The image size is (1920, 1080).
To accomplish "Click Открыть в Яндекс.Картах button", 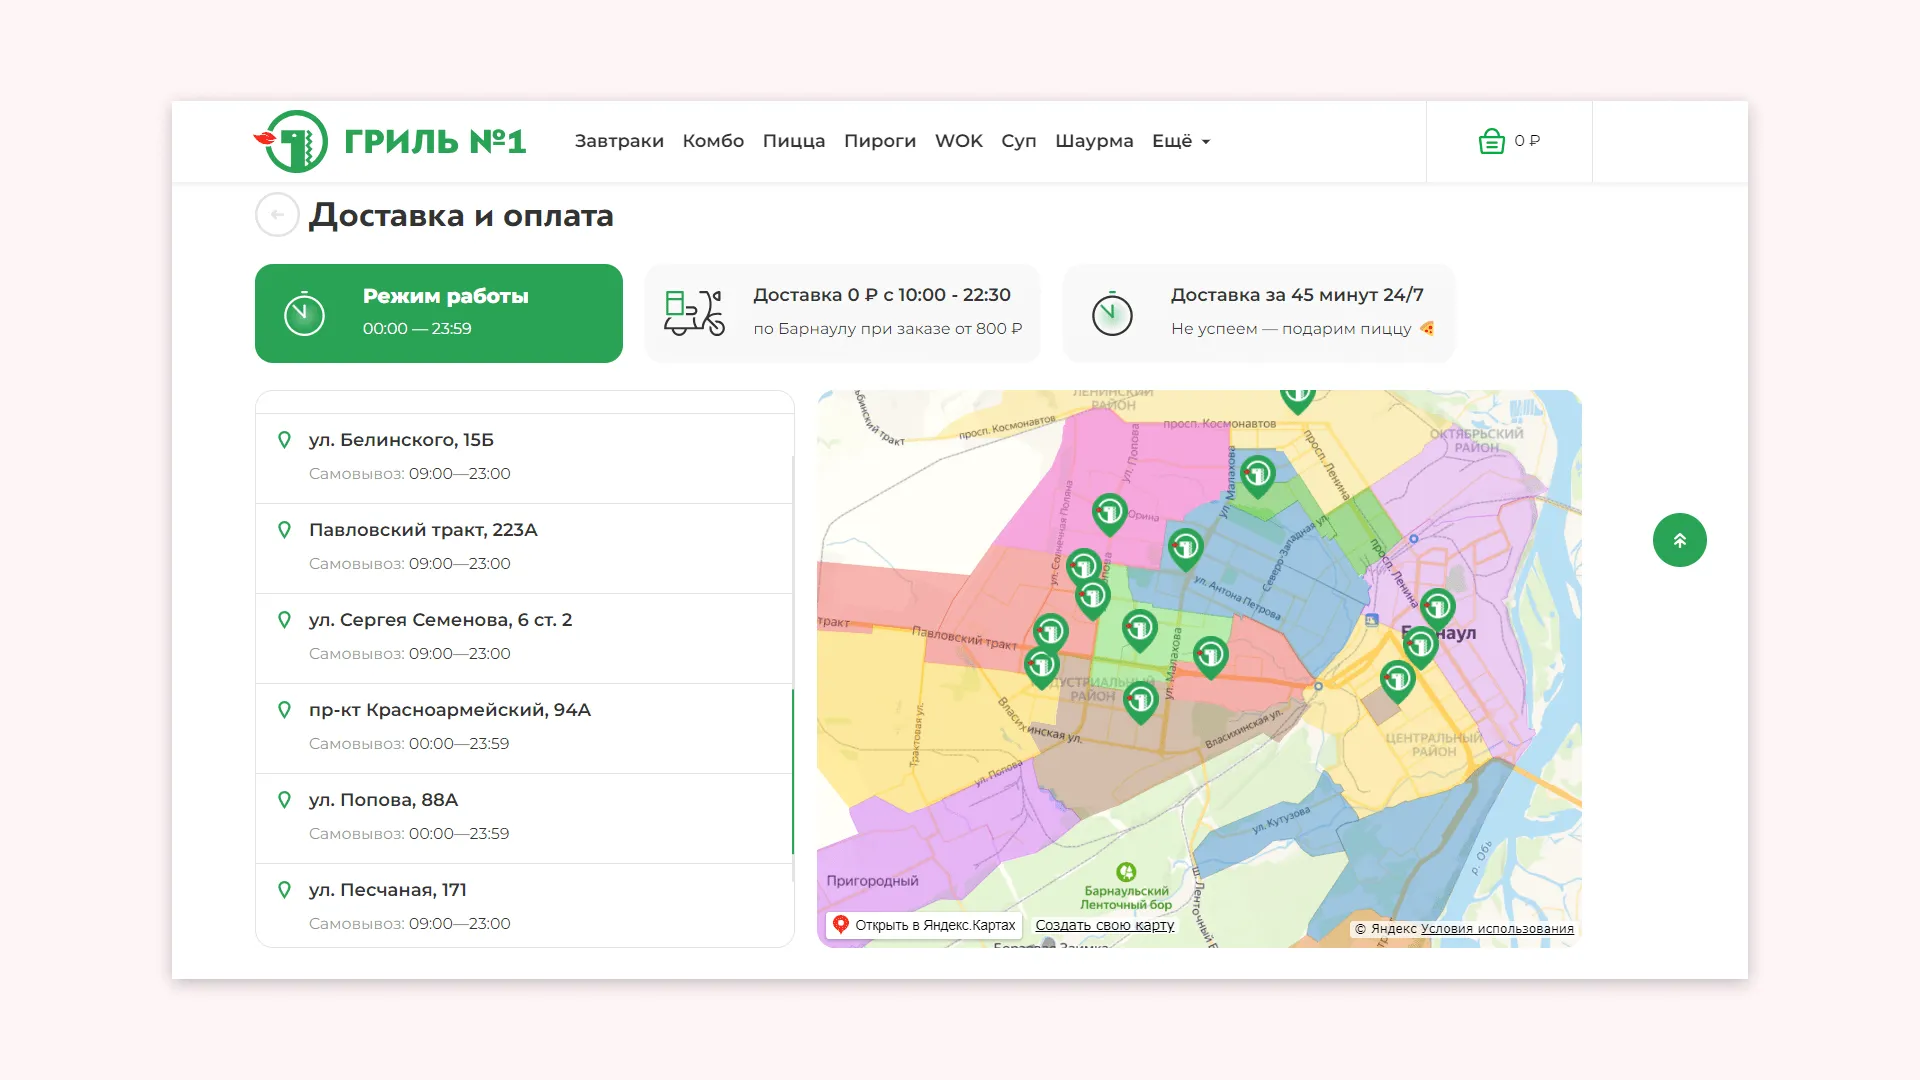I will [x=925, y=925].
